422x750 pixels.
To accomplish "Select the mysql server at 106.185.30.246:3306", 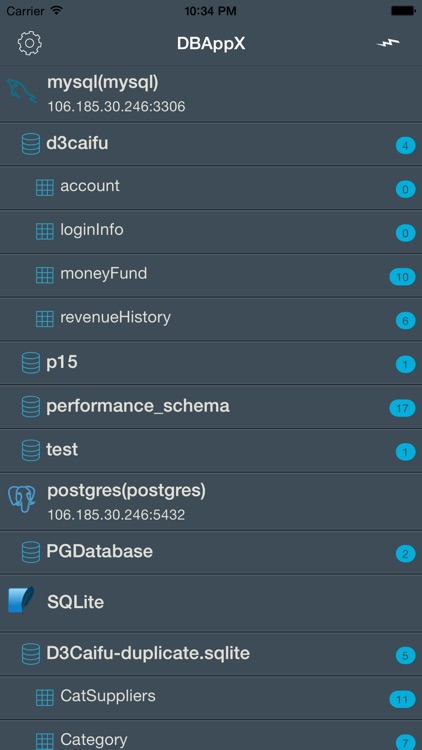I will click(x=211, y=93).
